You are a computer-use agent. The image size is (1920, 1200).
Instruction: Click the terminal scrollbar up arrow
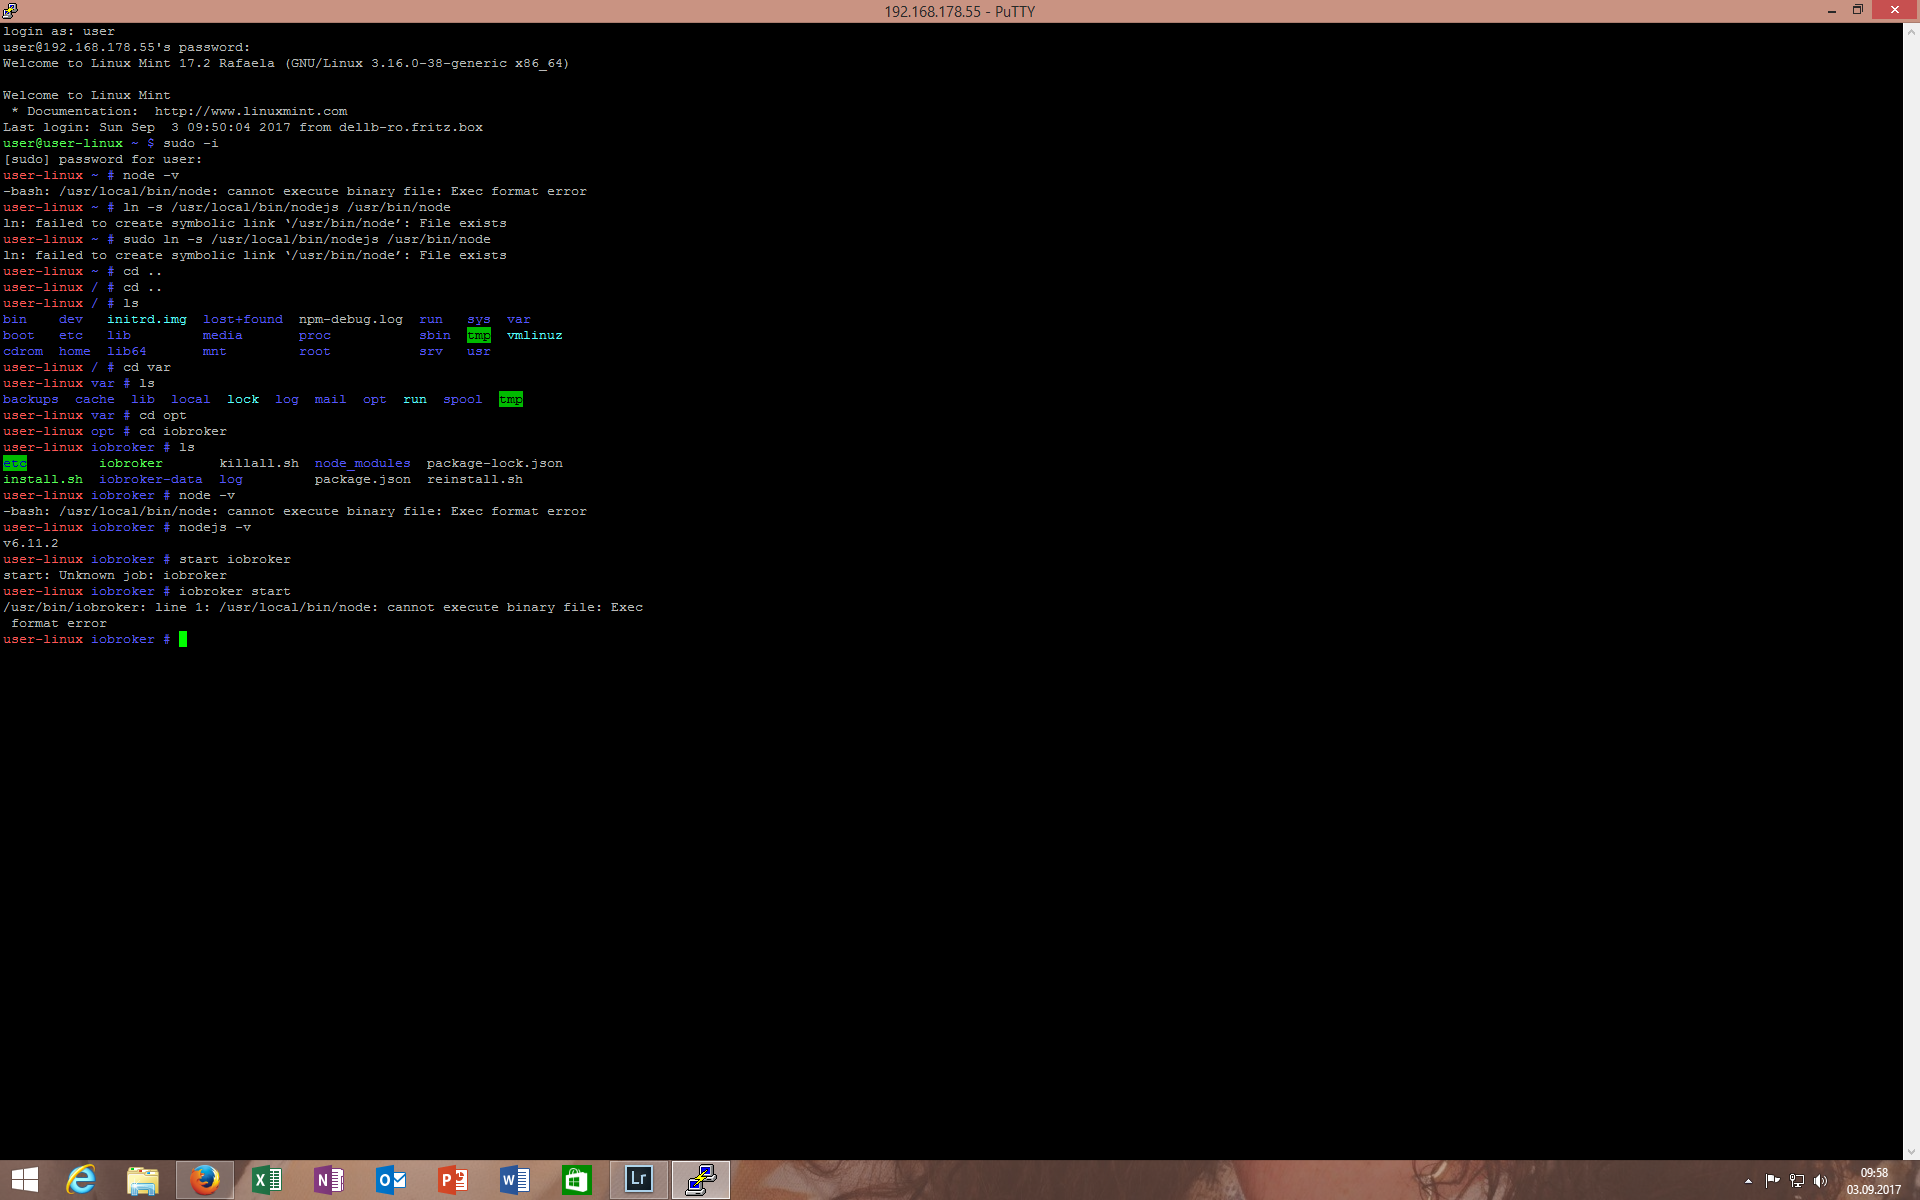click(1911, 32)
